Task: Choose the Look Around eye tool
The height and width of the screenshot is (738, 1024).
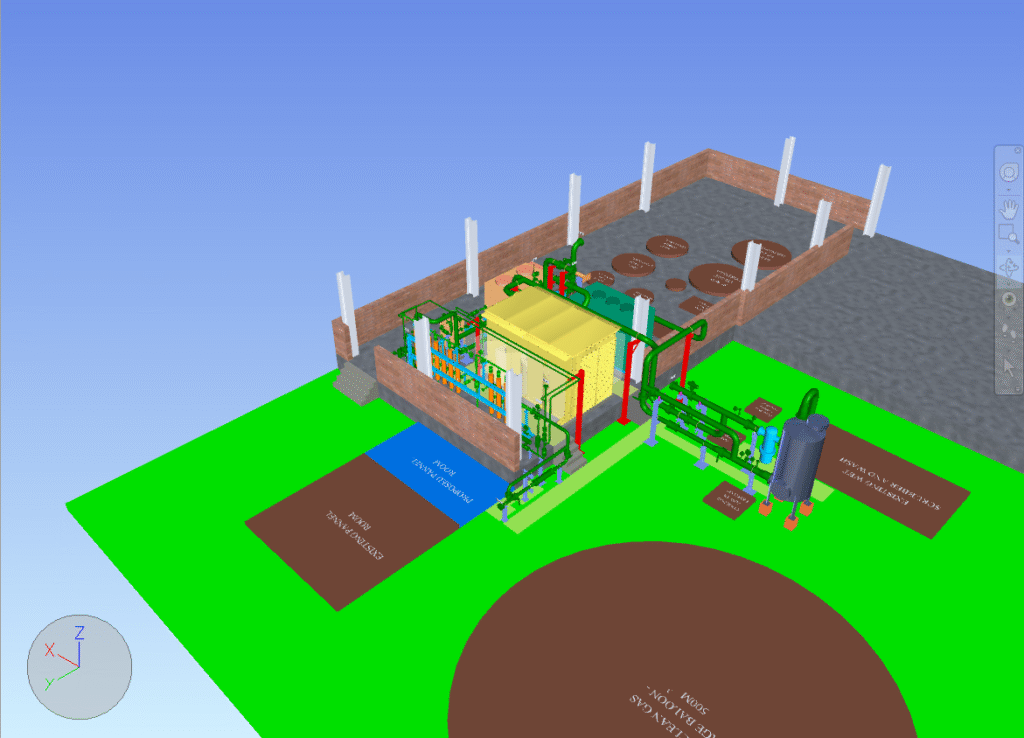Action: point(1009,298)
